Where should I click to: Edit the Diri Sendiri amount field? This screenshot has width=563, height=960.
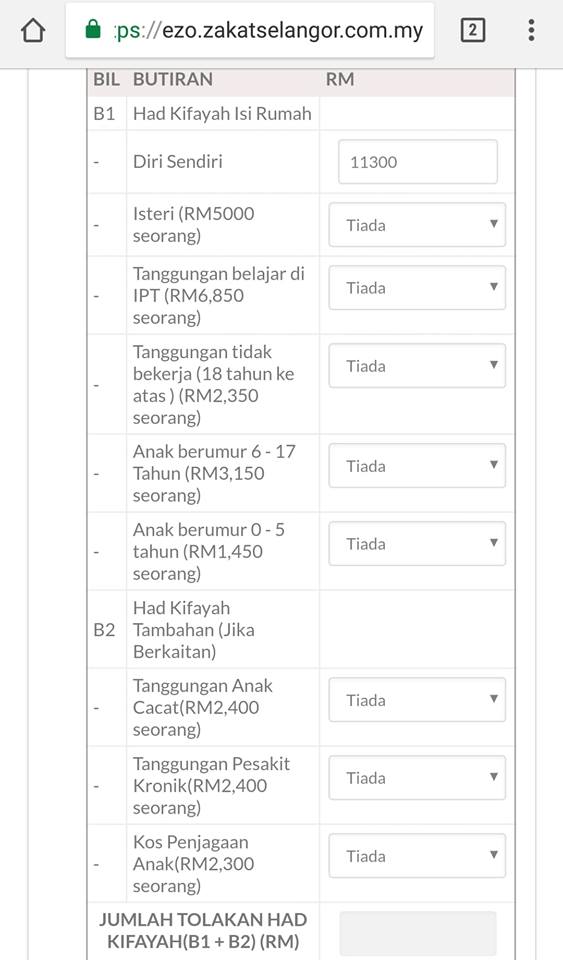point(418,162)
